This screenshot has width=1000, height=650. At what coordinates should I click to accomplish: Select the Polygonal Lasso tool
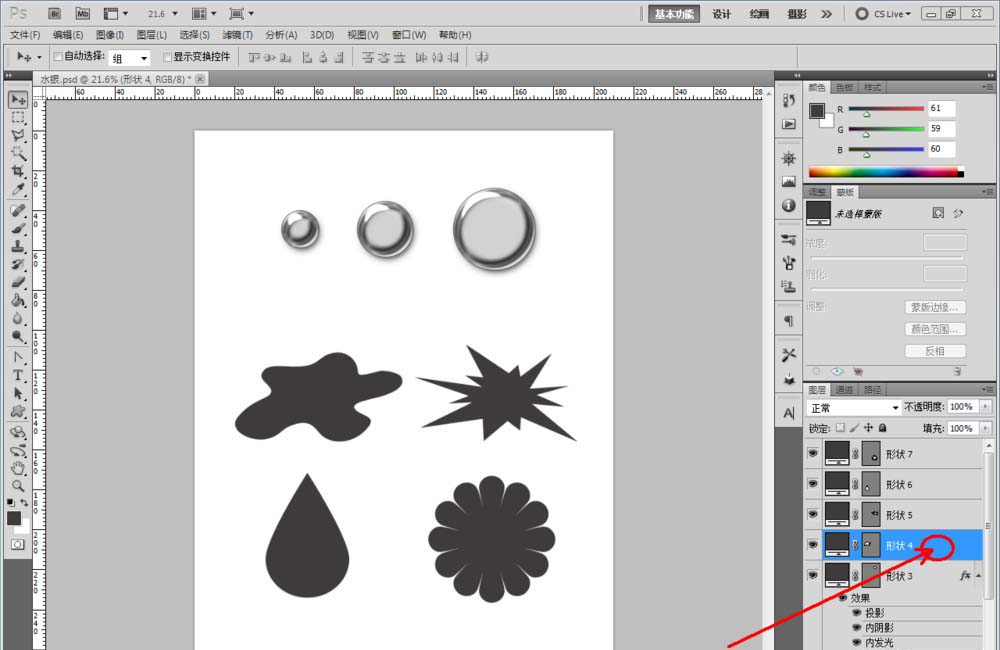pyautogui.click(x=18, y=135)
